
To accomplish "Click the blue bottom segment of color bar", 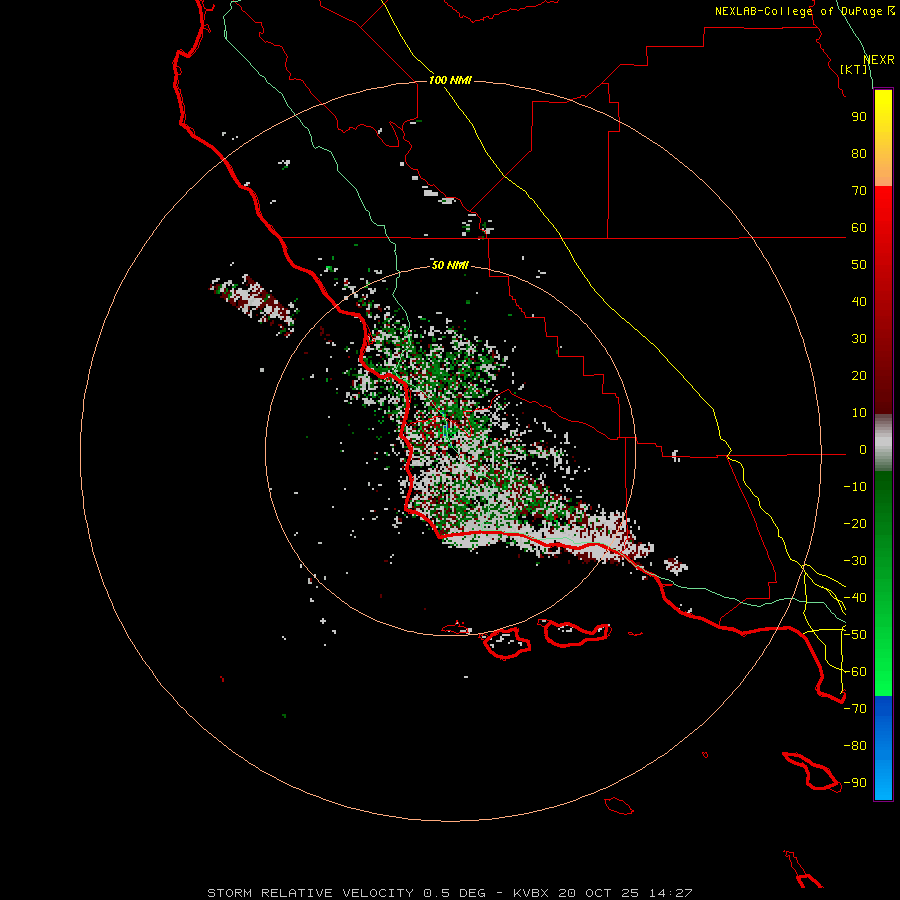I will 883,748.
